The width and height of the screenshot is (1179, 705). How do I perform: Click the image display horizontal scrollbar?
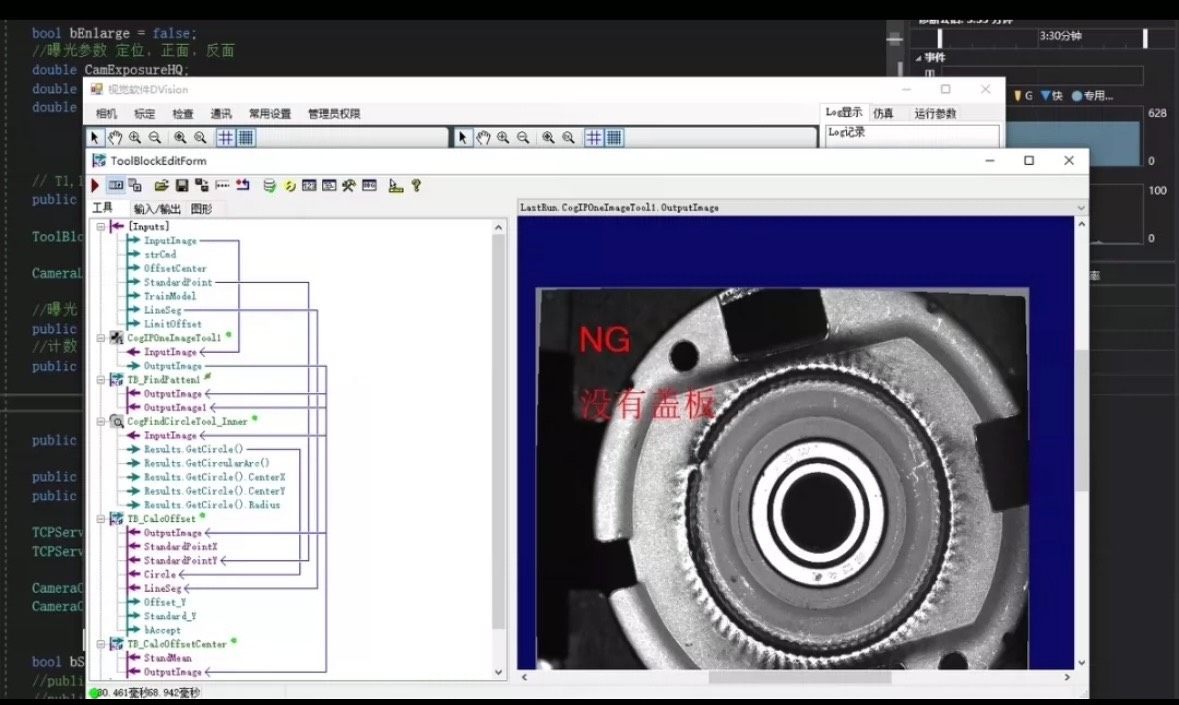click(x=796, y=676)
